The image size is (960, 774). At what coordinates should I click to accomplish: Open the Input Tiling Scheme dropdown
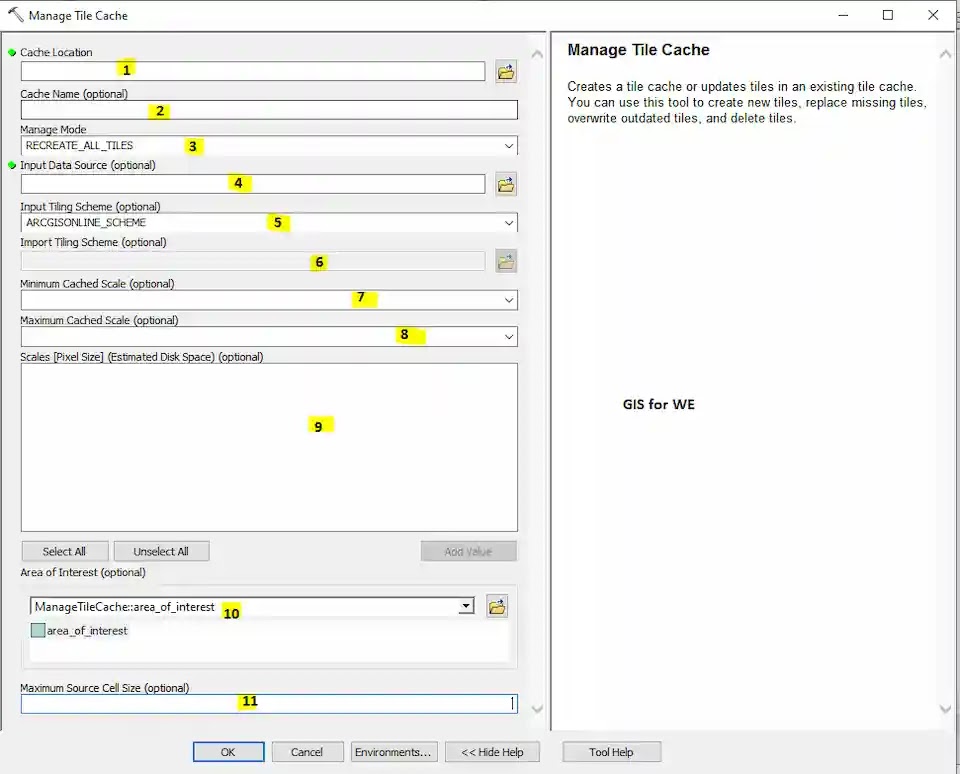click(509, 223)
